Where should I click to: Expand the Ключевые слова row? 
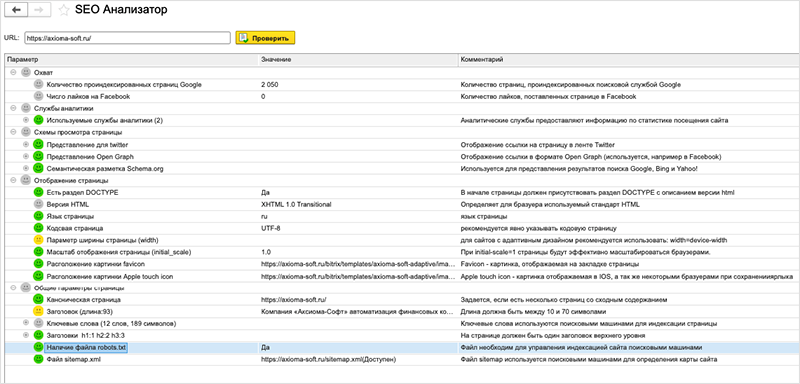(26, 323)
